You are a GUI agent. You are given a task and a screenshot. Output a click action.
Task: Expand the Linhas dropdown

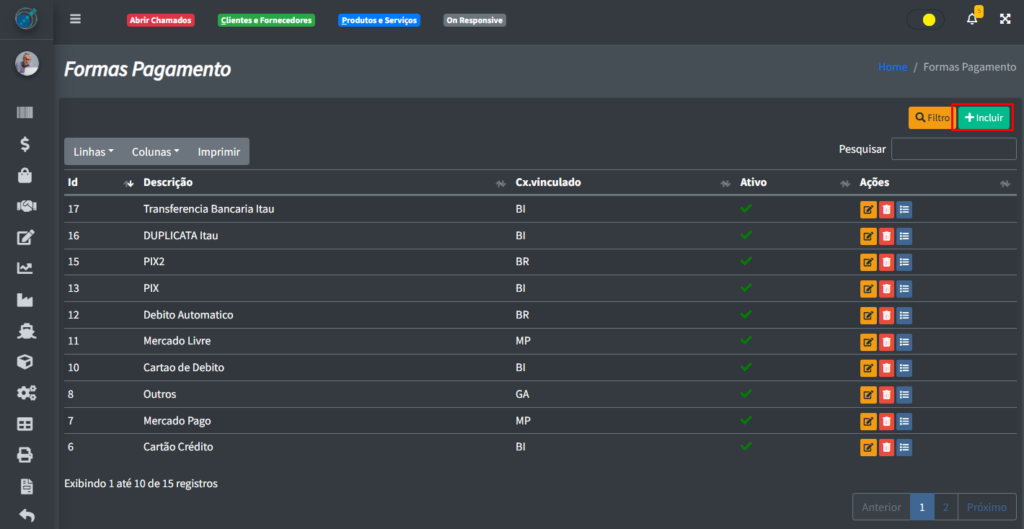pyautogui.click(x=94, y=152)
